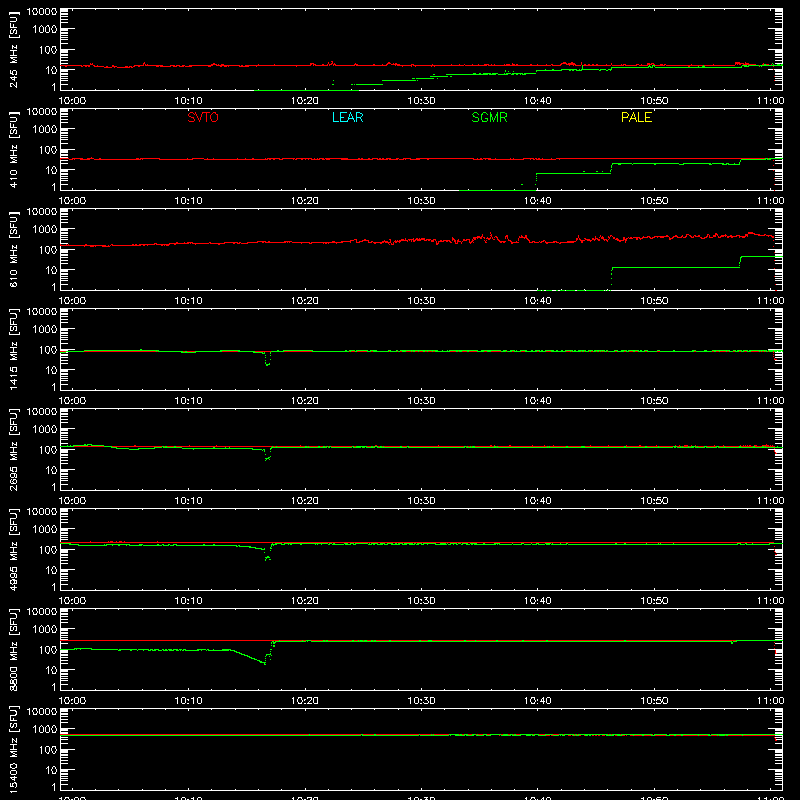Click the 10 y-axis value on the 1415 MHz plot
This screenshot has height=800, width=800.
click(x=51, y=370)
